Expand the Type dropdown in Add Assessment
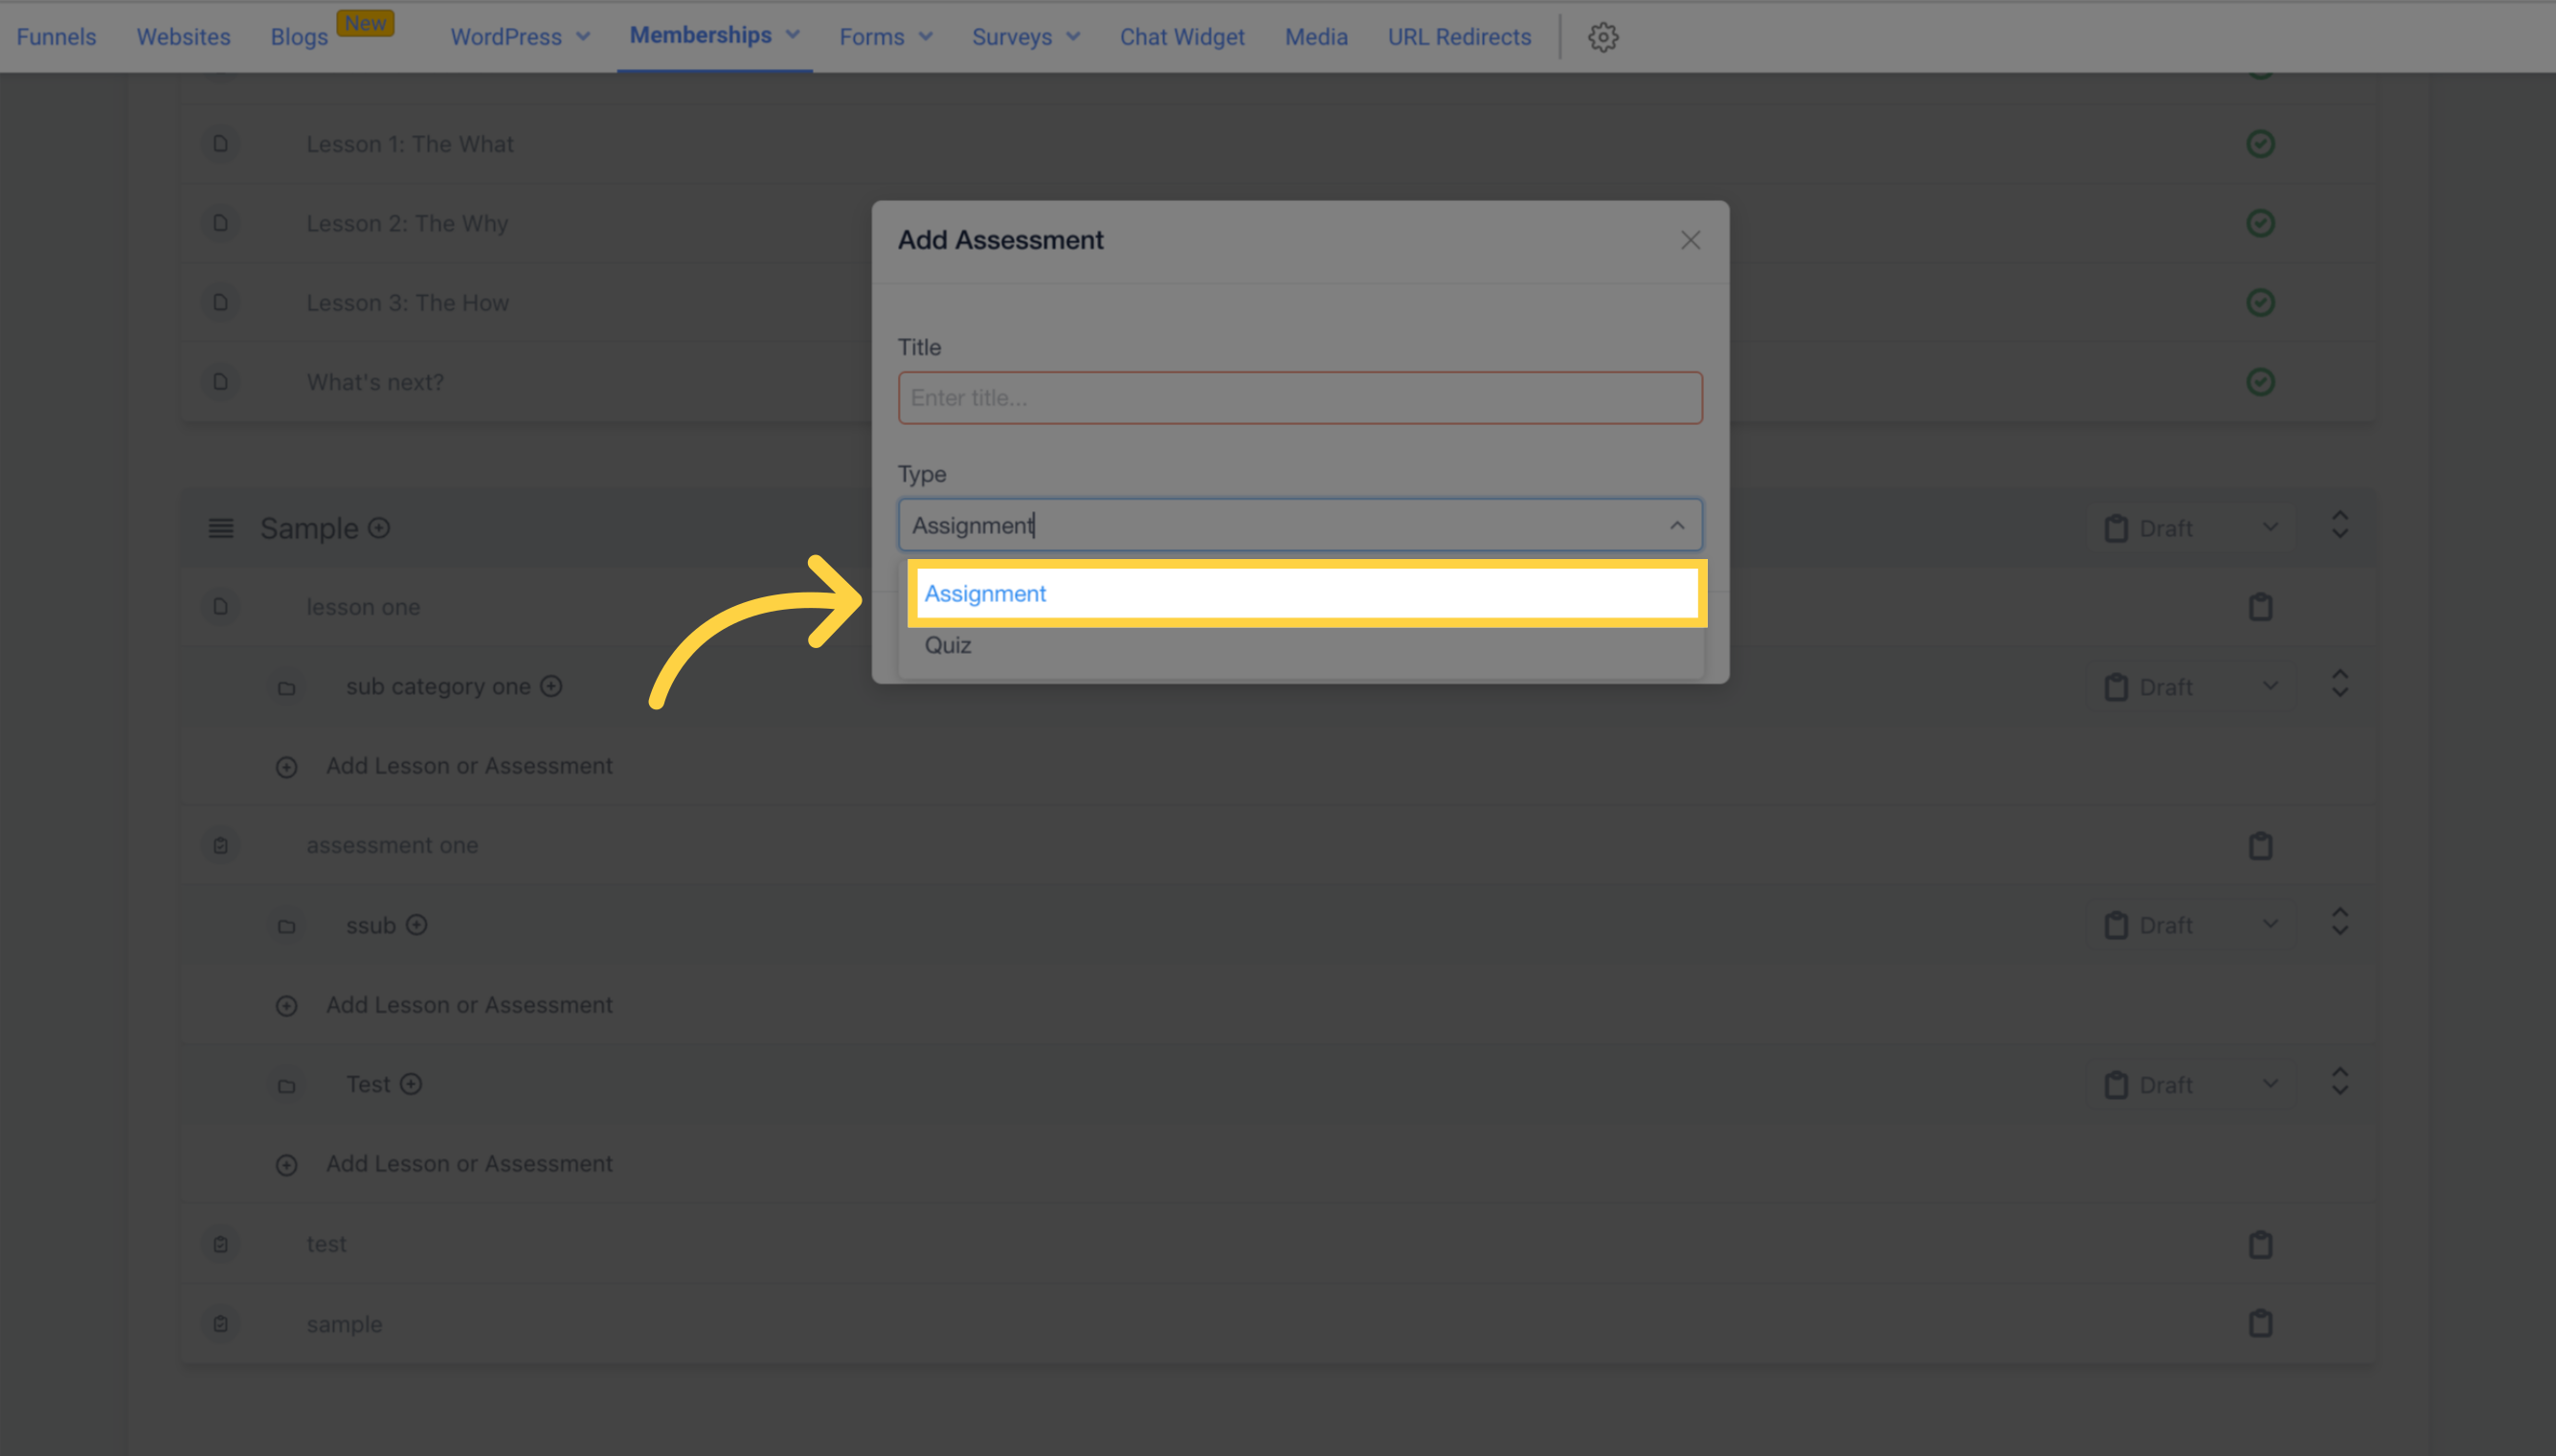2556x1456 pixels. coord(1299,524)
